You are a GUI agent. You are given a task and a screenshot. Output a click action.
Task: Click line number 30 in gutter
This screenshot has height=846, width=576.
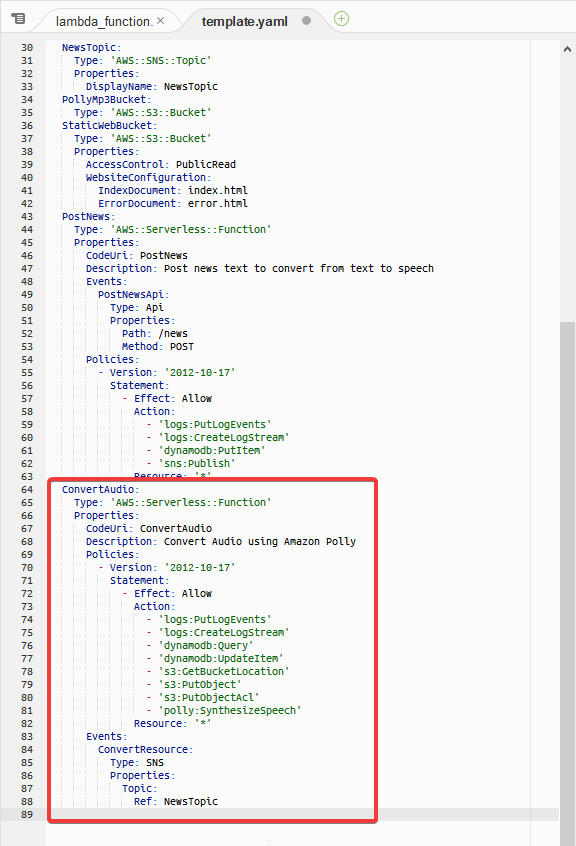tap(27, 47)
